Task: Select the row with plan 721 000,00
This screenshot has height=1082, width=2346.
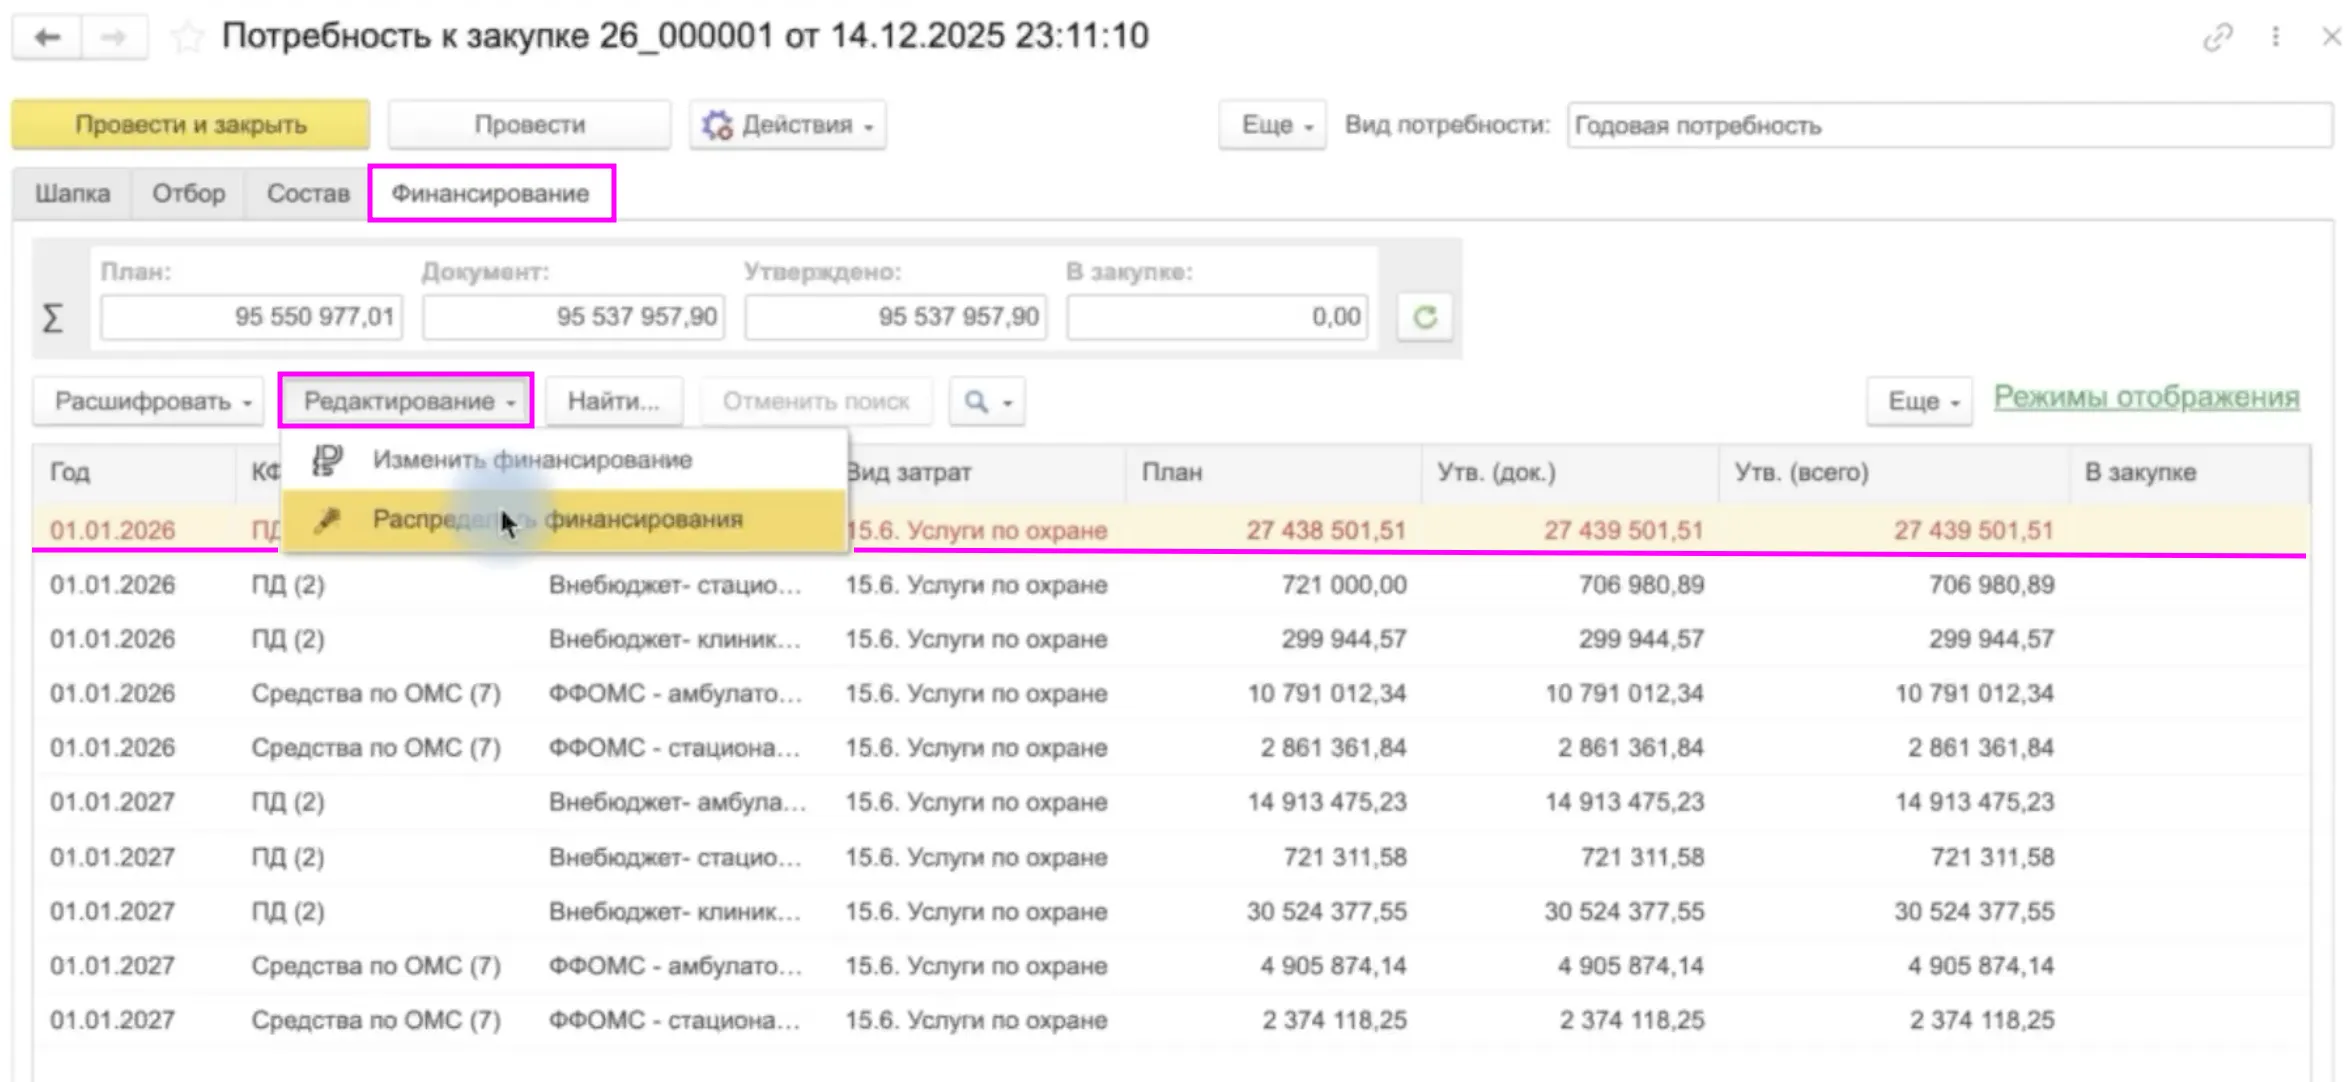Action: [x=1170, y=585]
